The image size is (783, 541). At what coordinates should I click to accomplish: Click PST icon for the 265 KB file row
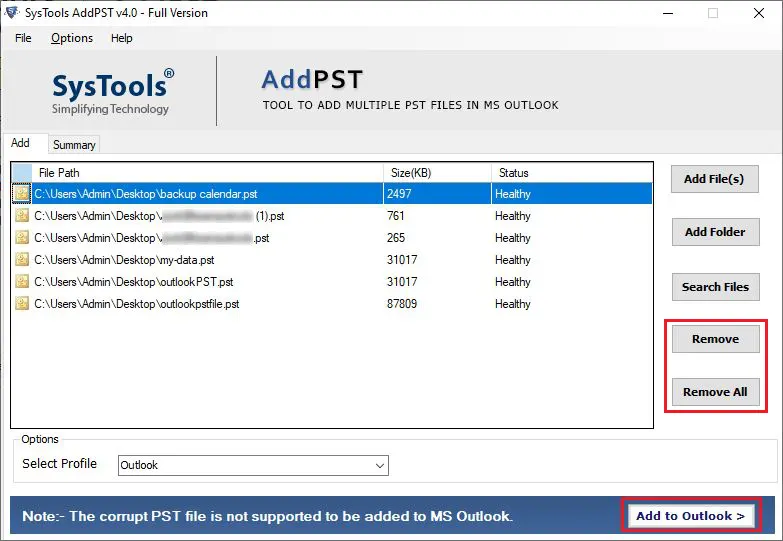coord(21,237)
